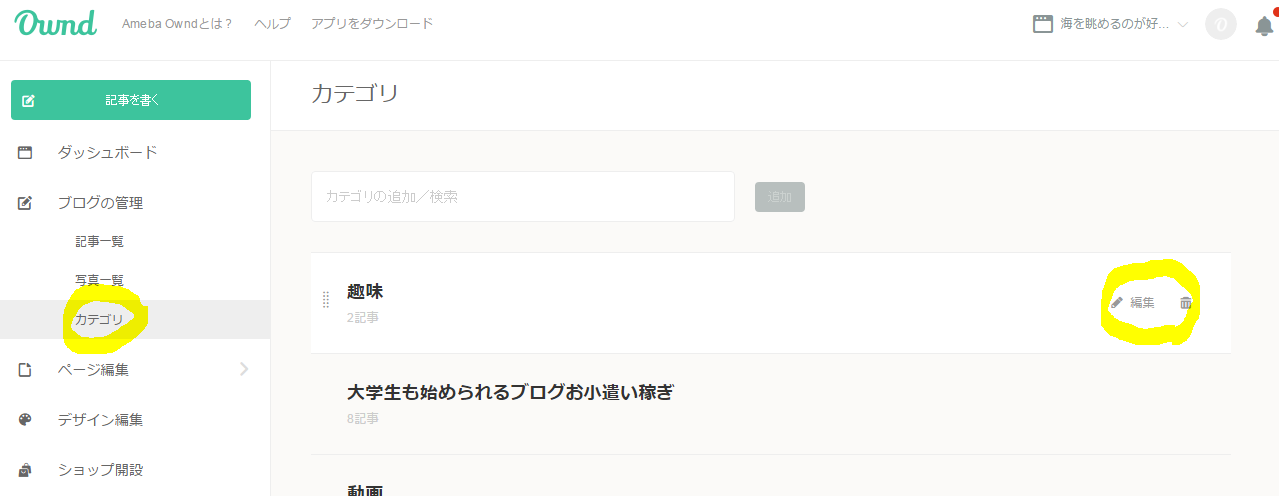Open the notification bell
The image size is (1279, 496).
pyautogui.click(x=1264, y=26)
